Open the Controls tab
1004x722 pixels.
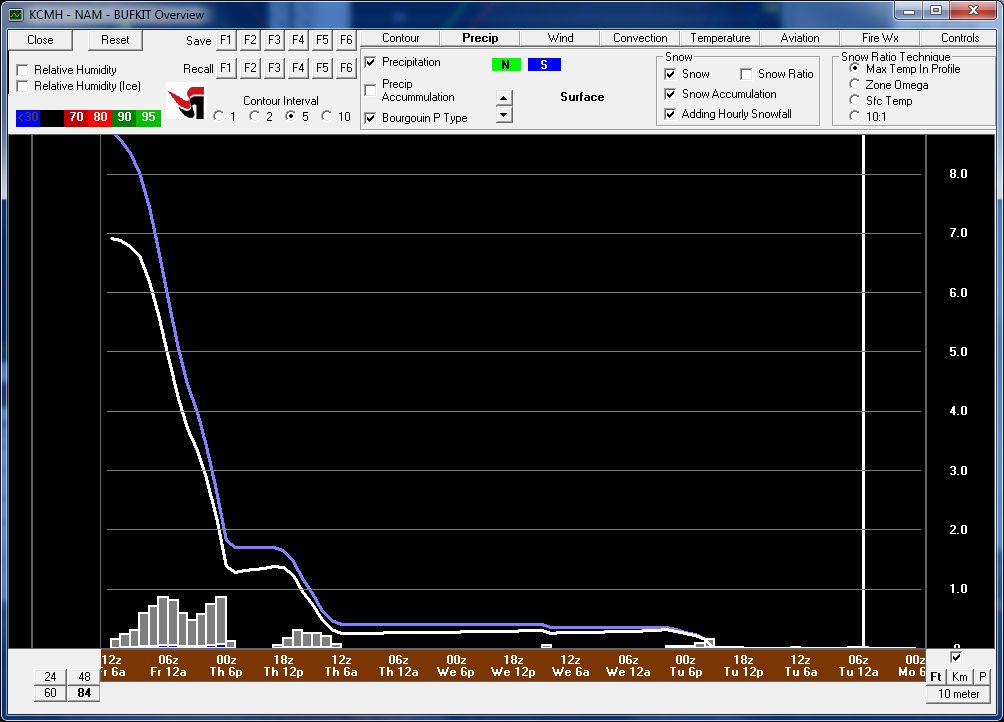(959, 38)
